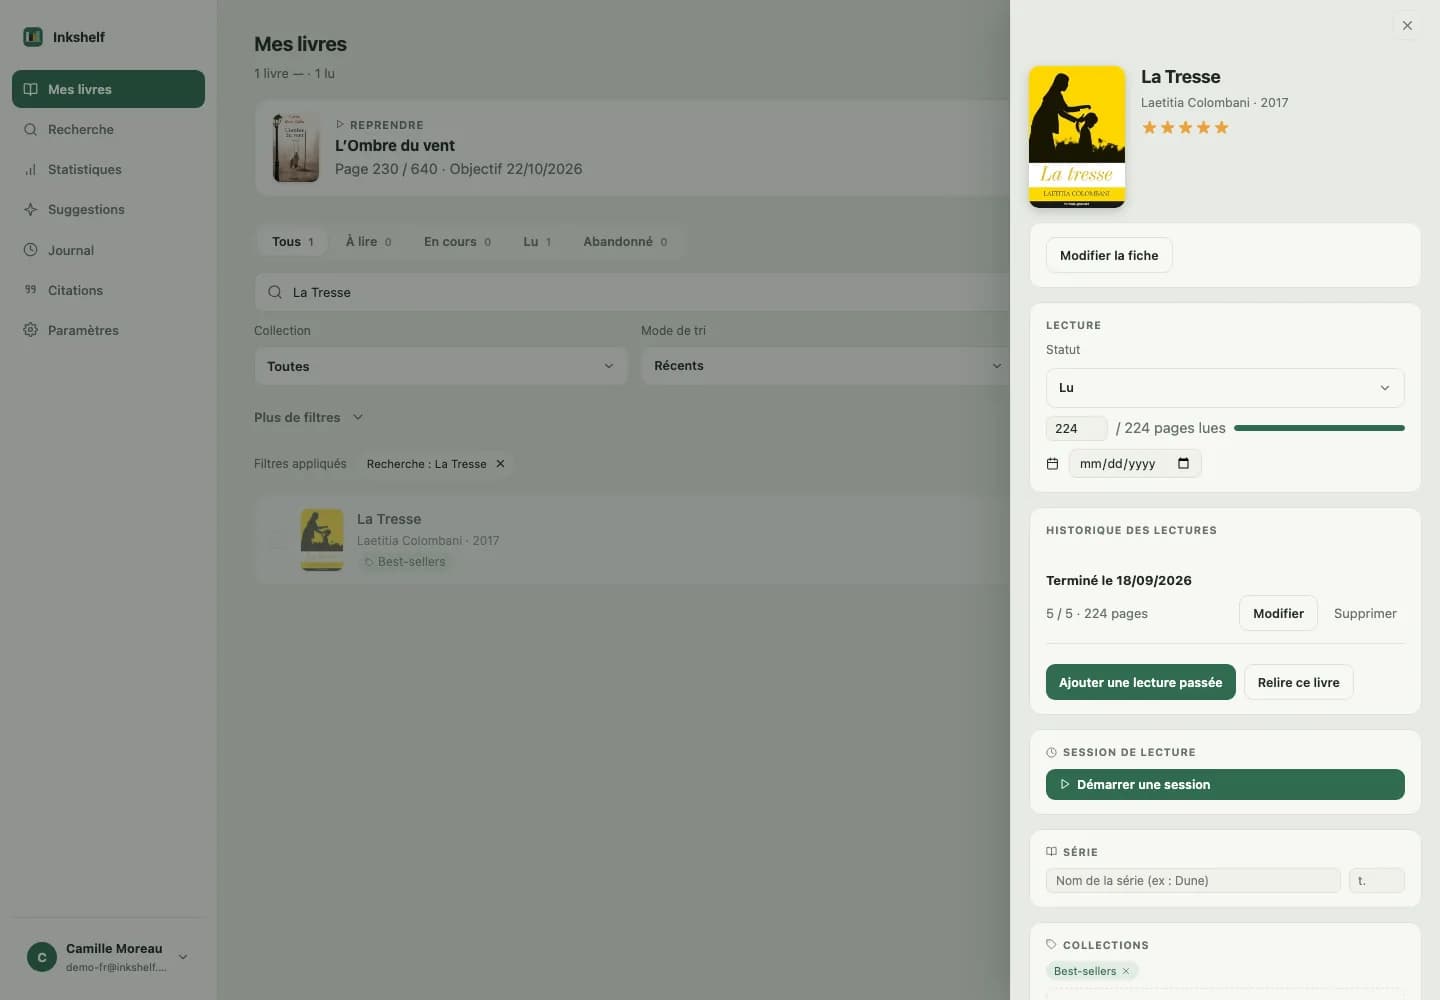The height and width of the screenshot is (1000, 1440).
Task: Select the Lu tab
Action: [x=538, y=241]
